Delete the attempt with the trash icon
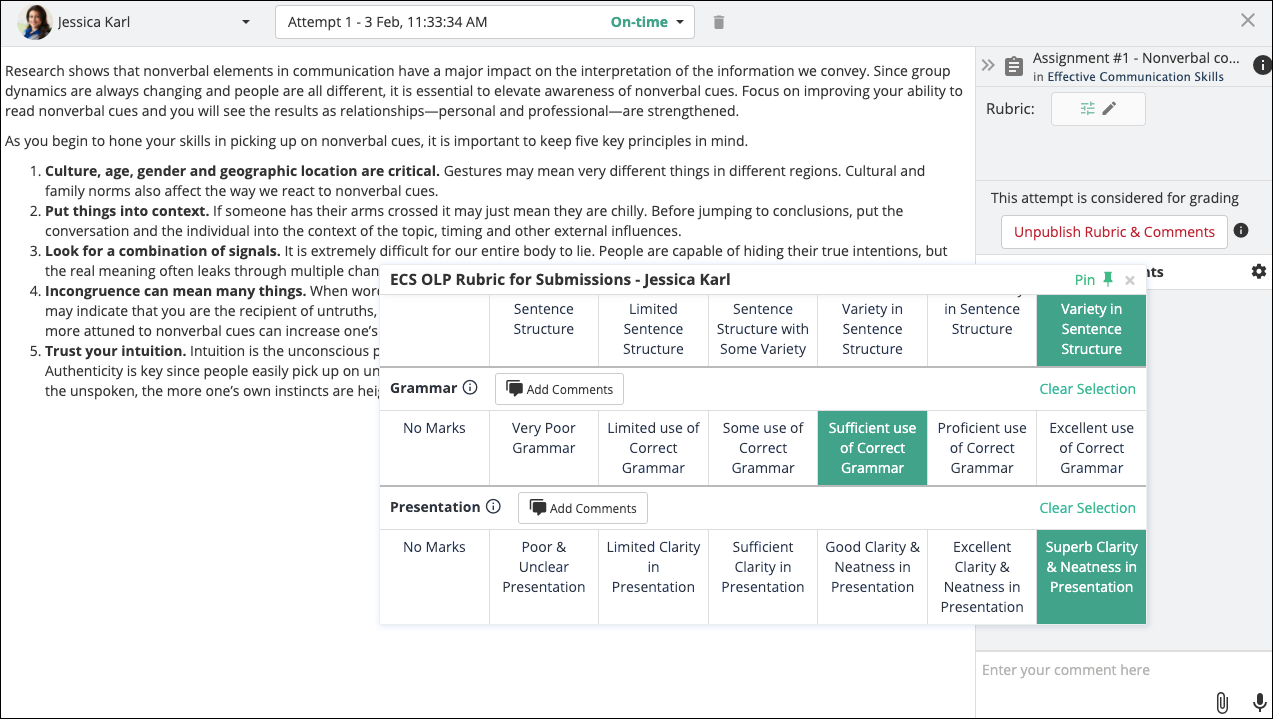The width and height of the screenshot is (1273, 719). tap(719, 22)
